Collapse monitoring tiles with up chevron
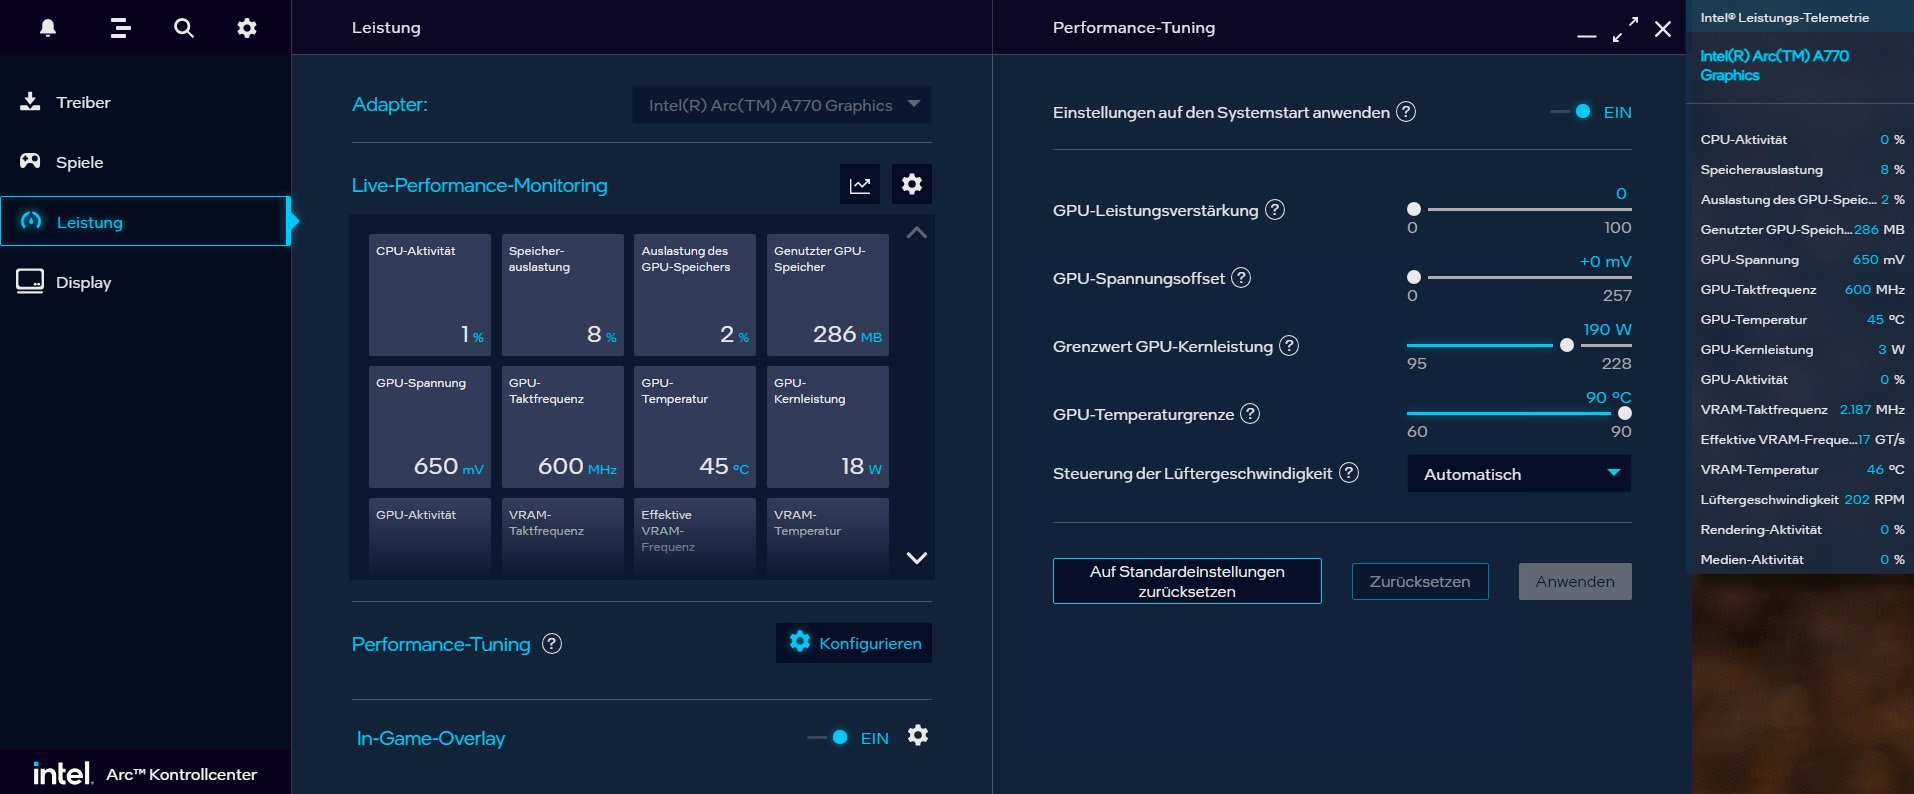 [916, 233]
